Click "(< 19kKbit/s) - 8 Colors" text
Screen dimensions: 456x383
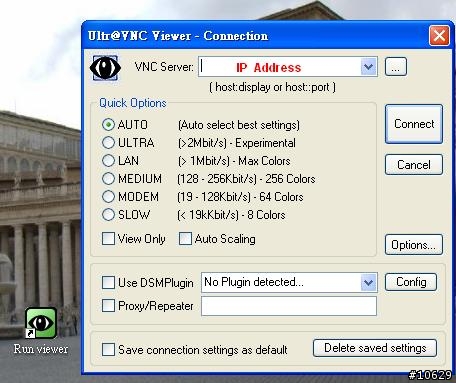pos(231,215)
